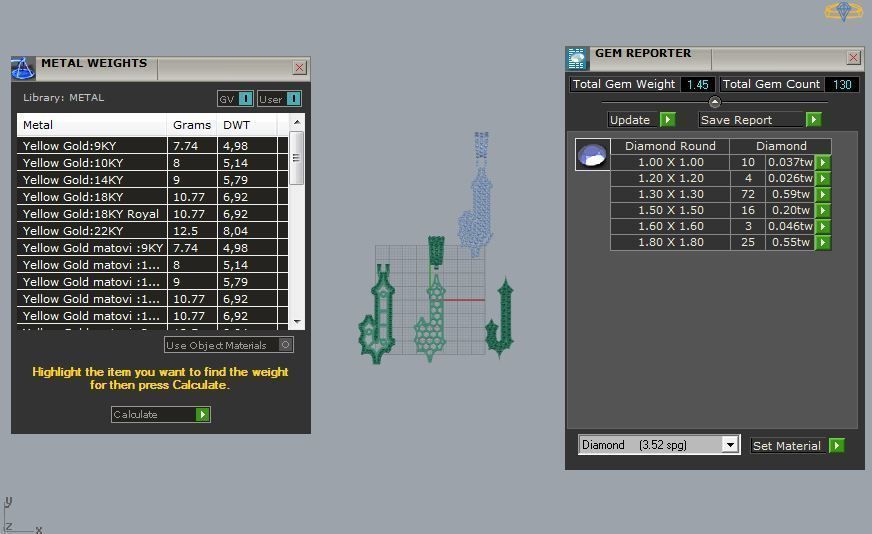Click the green arrow next to Update
This screenshot has width=872, height=534.
coord(667,120)
